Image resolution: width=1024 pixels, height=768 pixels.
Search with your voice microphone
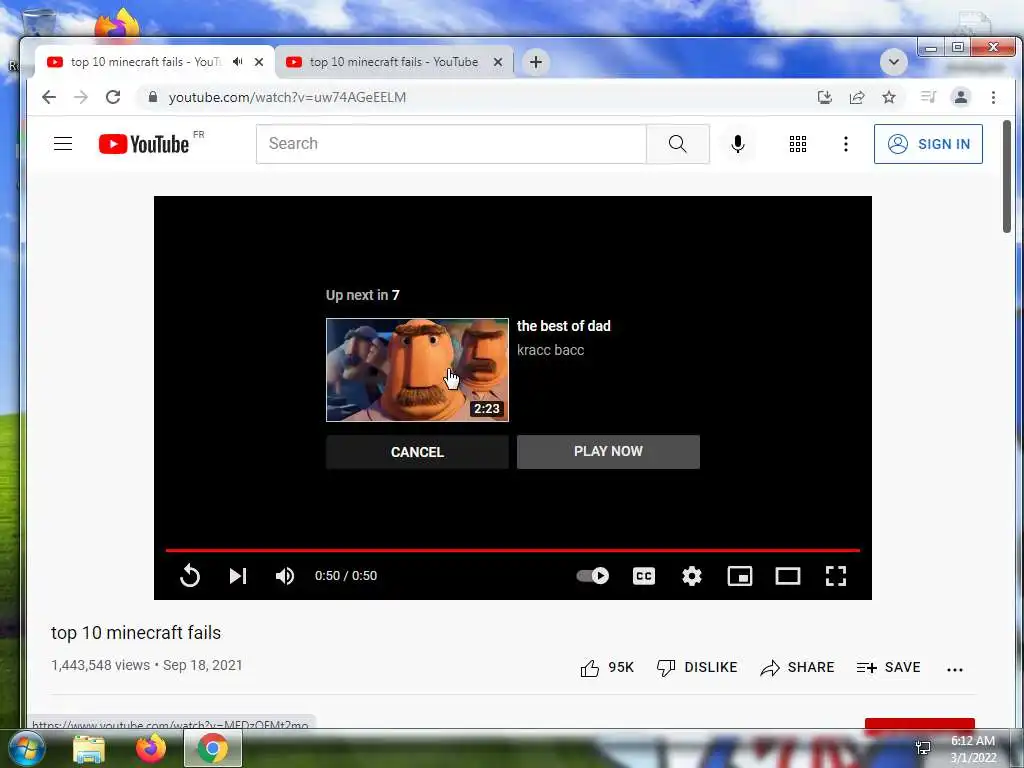[738, 144]
